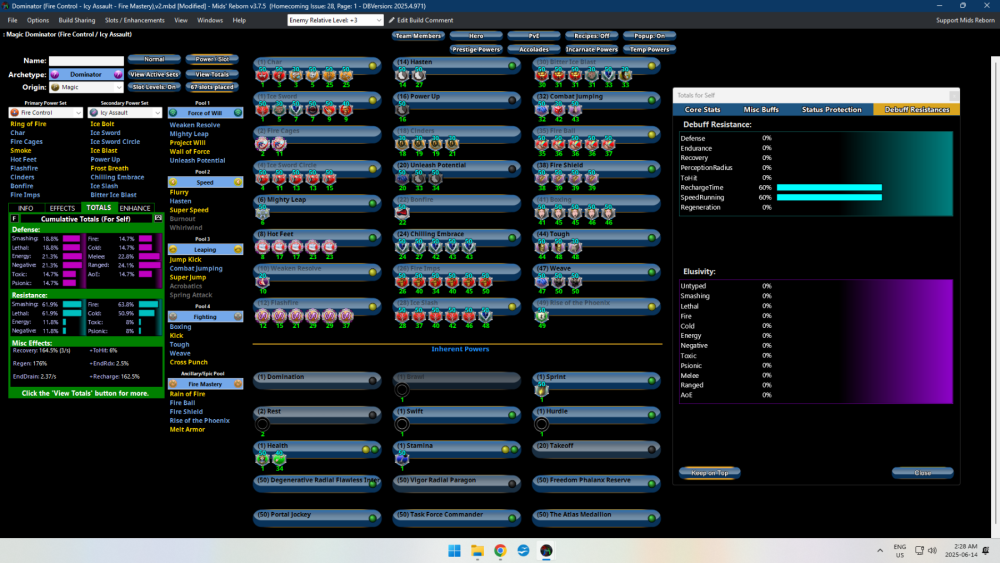Click the first enhancement slot under Flashfire
Viewport: 1000px width, 563px height.
[262, 316]
